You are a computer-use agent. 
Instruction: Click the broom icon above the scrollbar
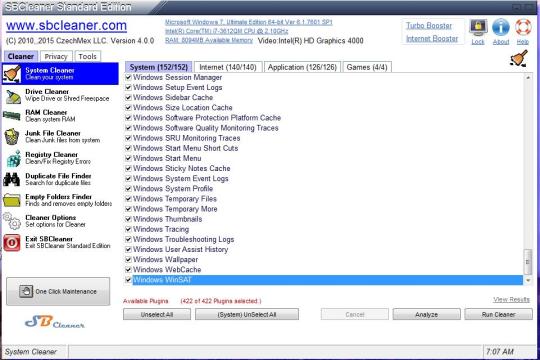[x=519, y=58]
